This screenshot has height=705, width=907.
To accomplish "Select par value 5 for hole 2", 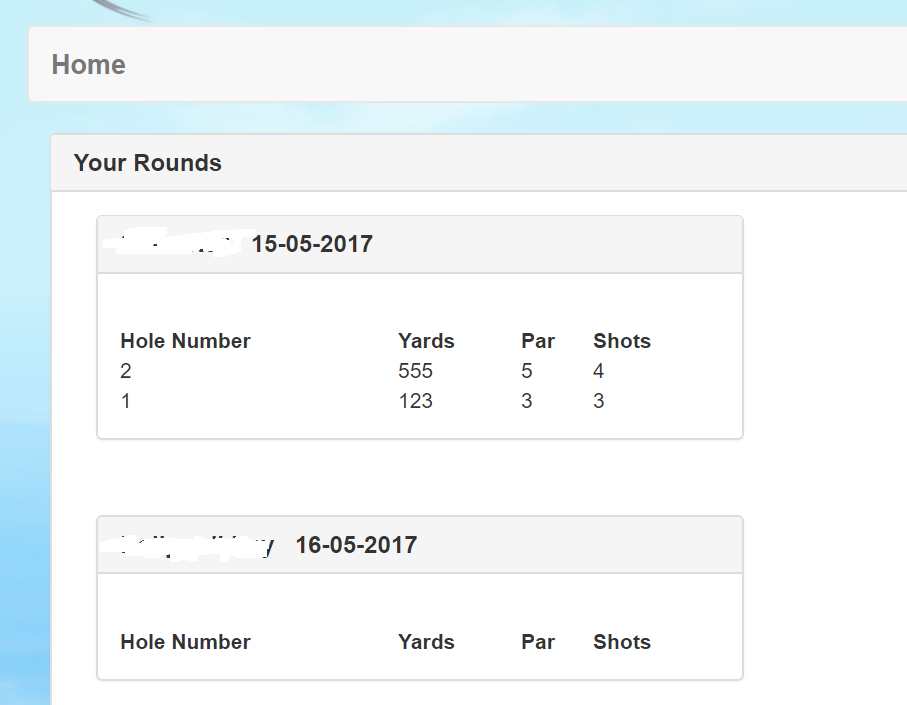I will click(526, 371).
